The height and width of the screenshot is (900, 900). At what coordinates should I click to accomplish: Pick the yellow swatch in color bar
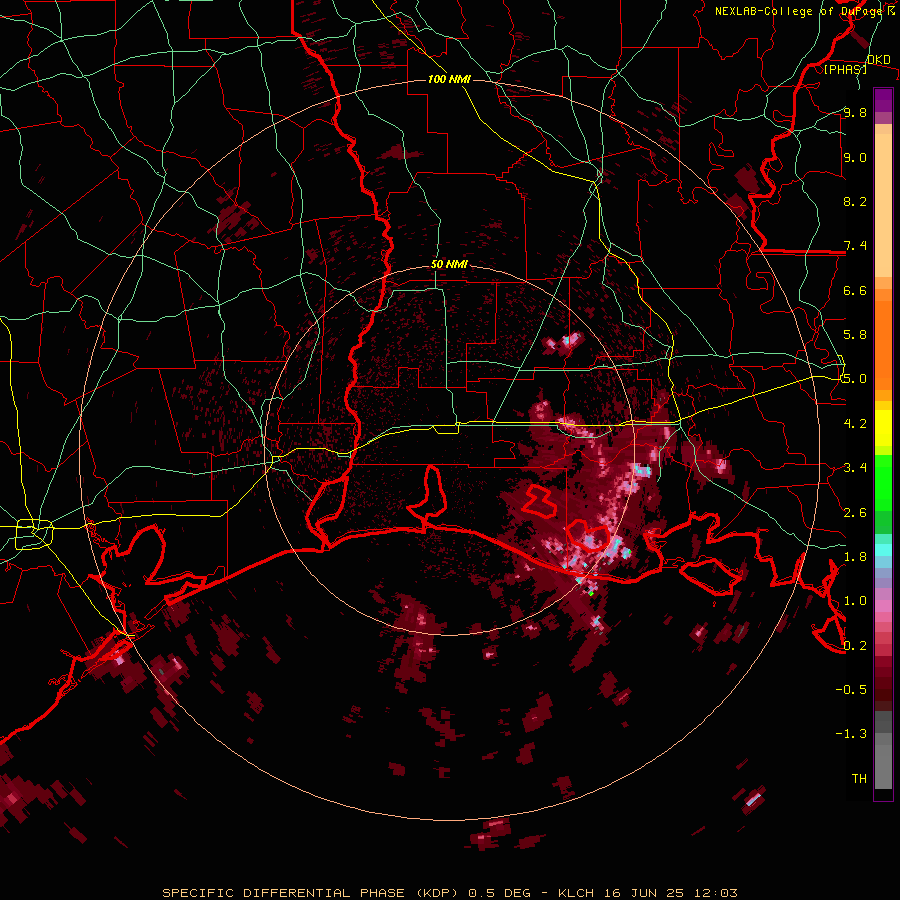[883, 428]
